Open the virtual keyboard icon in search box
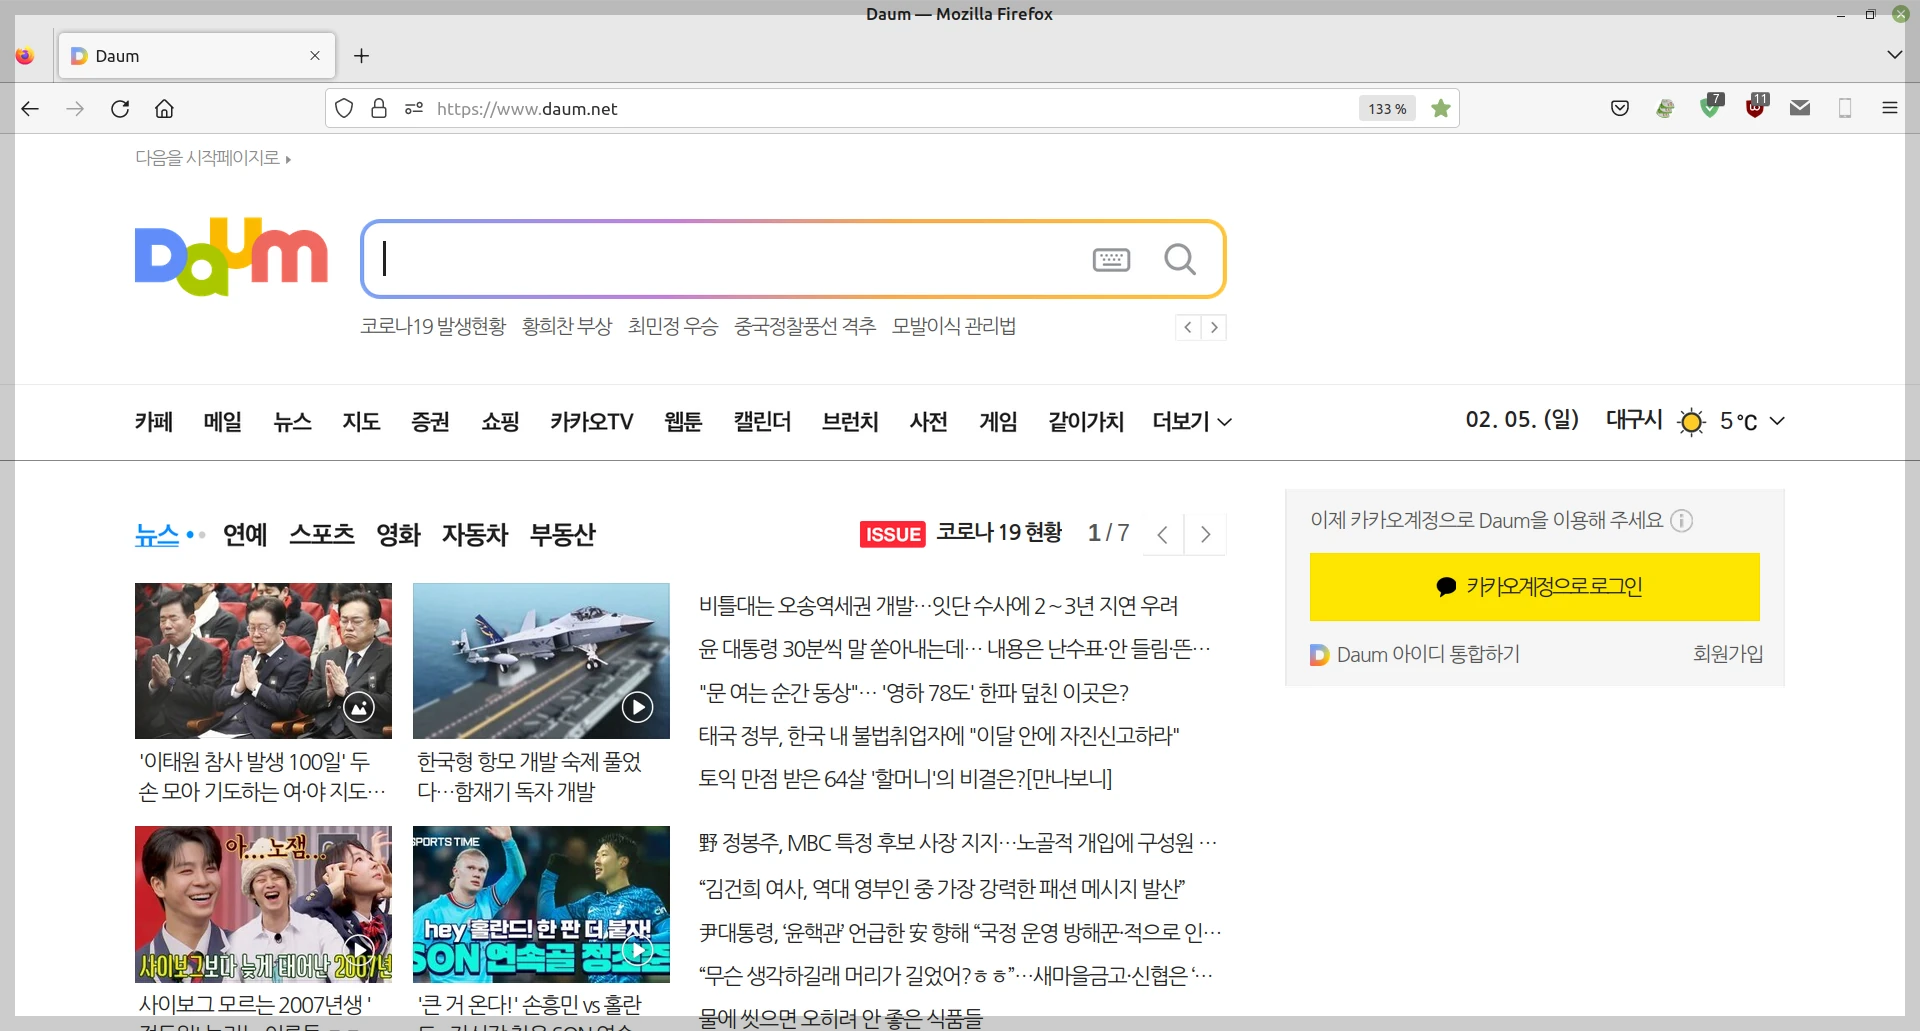 [1111, 260]
